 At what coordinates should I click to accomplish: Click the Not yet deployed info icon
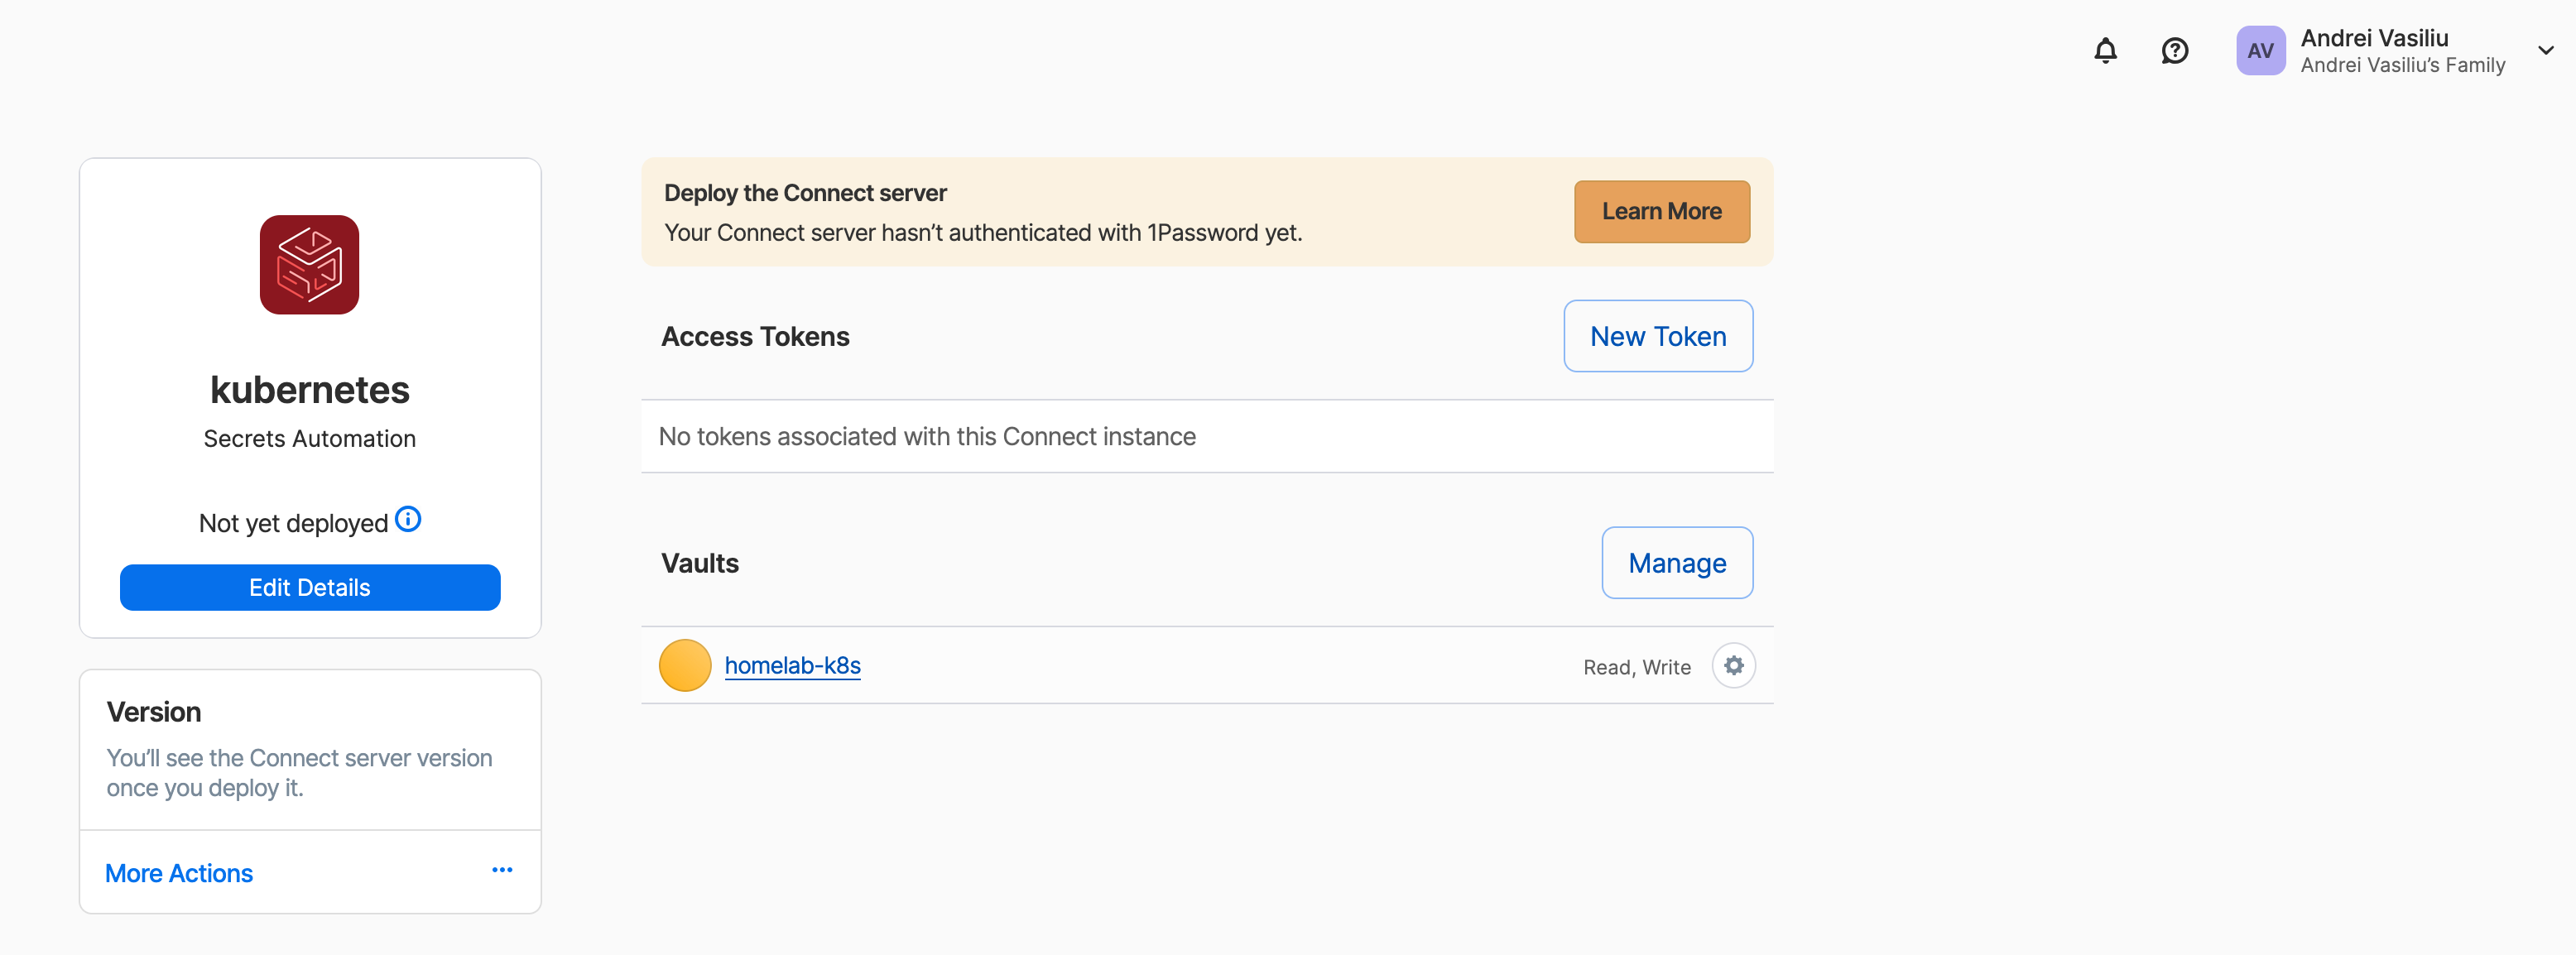click(x=408, y=519)
